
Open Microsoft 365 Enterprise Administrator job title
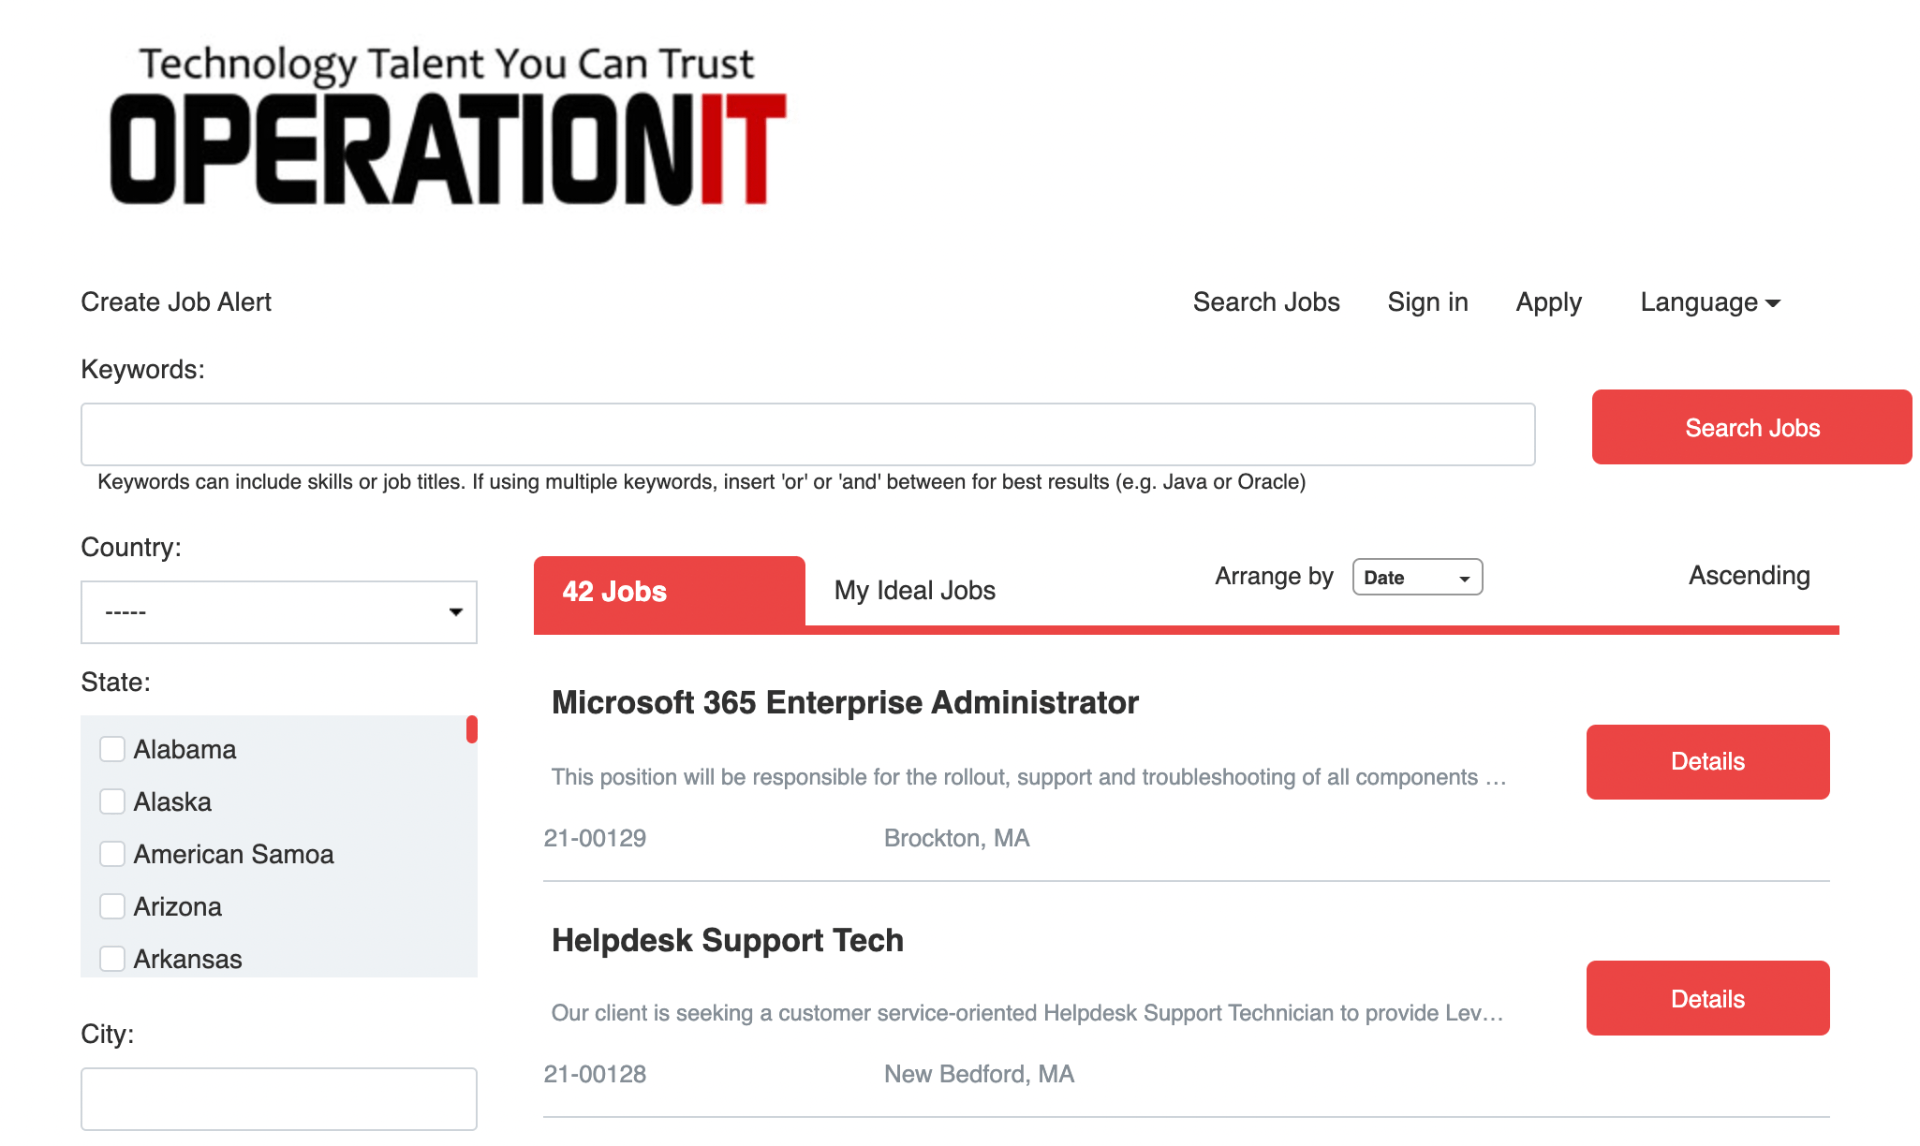tap(845, 702)
